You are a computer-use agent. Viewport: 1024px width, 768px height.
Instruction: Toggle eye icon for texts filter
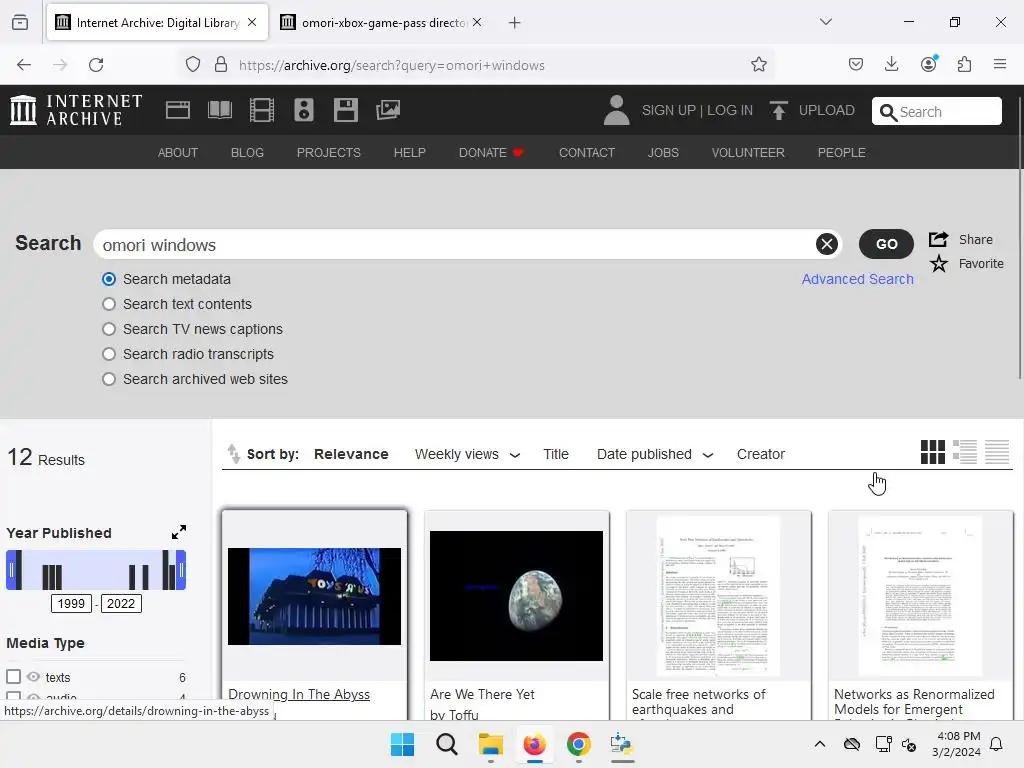33,677
